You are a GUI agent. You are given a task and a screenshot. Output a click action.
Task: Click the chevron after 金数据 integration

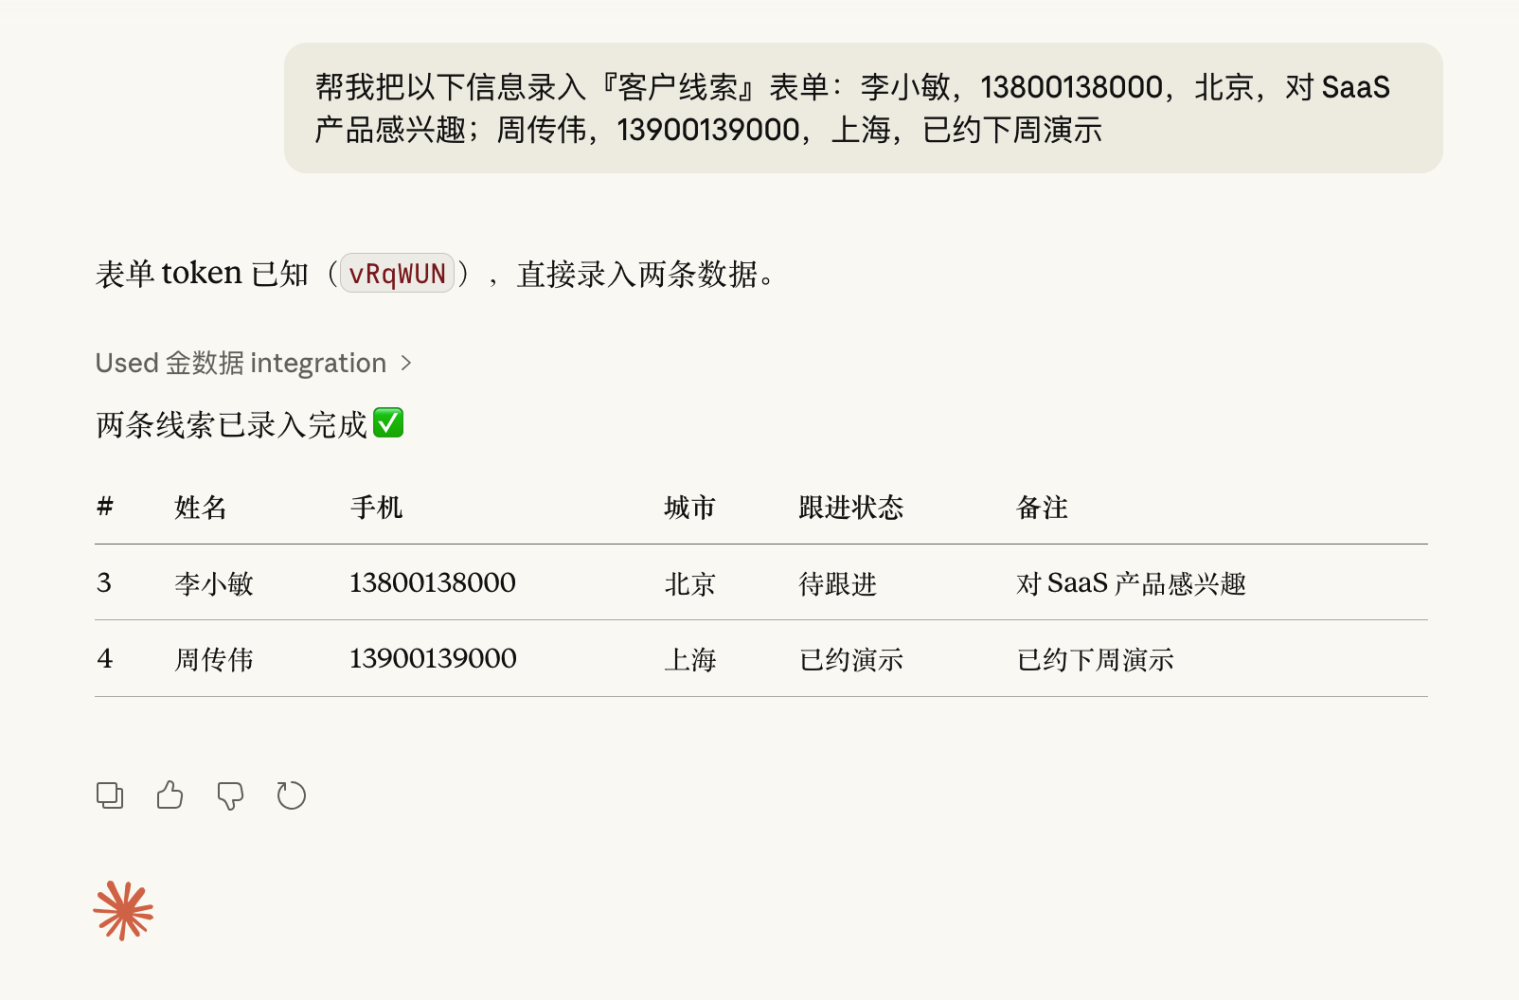[406, 363]
